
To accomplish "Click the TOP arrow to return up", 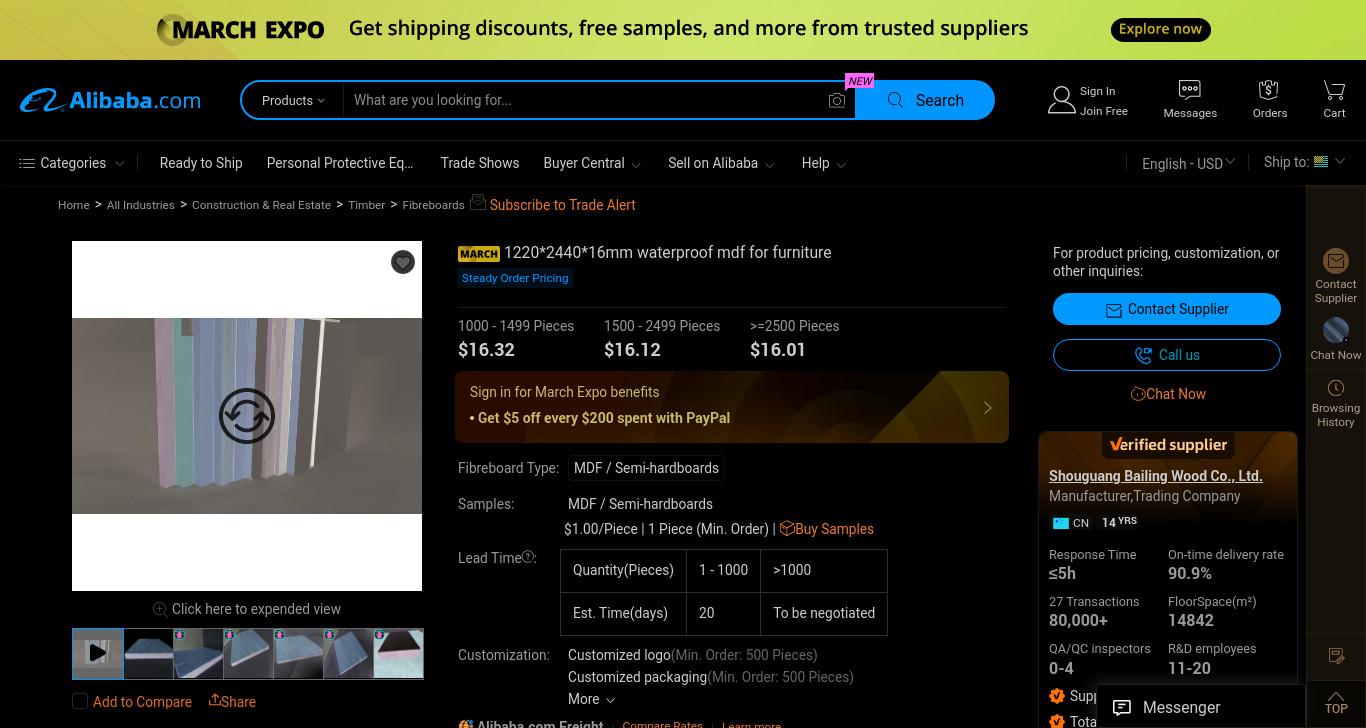I will [1336, 702].
